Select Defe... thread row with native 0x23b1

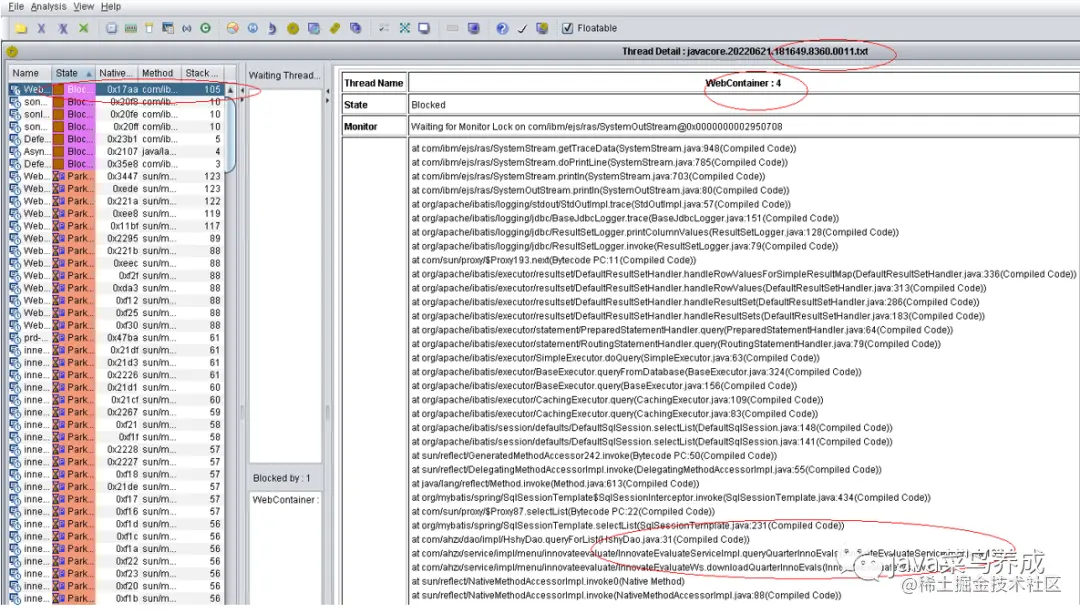(x=116, y=139)
